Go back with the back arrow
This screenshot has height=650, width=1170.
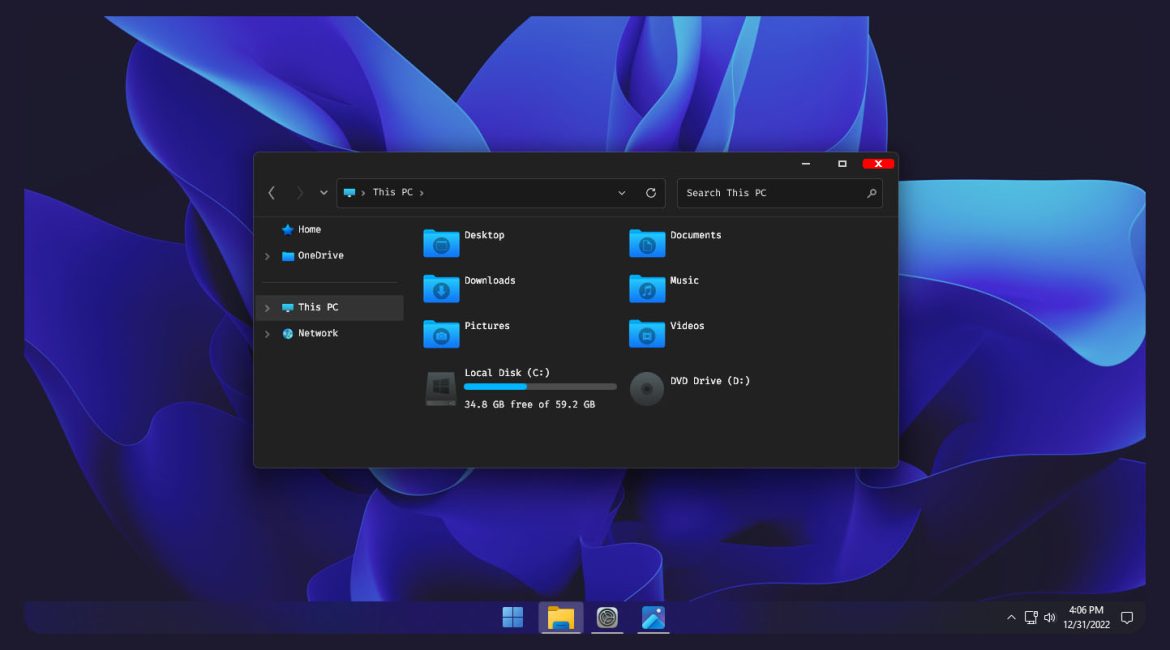272,193
